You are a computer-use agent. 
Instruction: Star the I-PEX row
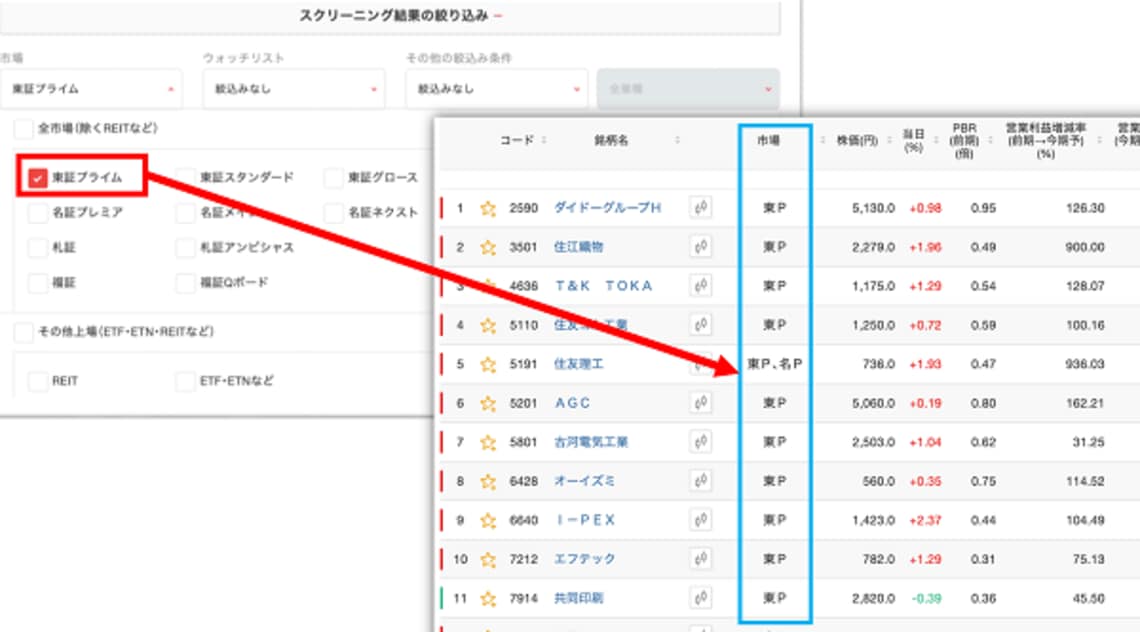click(x=488, y=521)
